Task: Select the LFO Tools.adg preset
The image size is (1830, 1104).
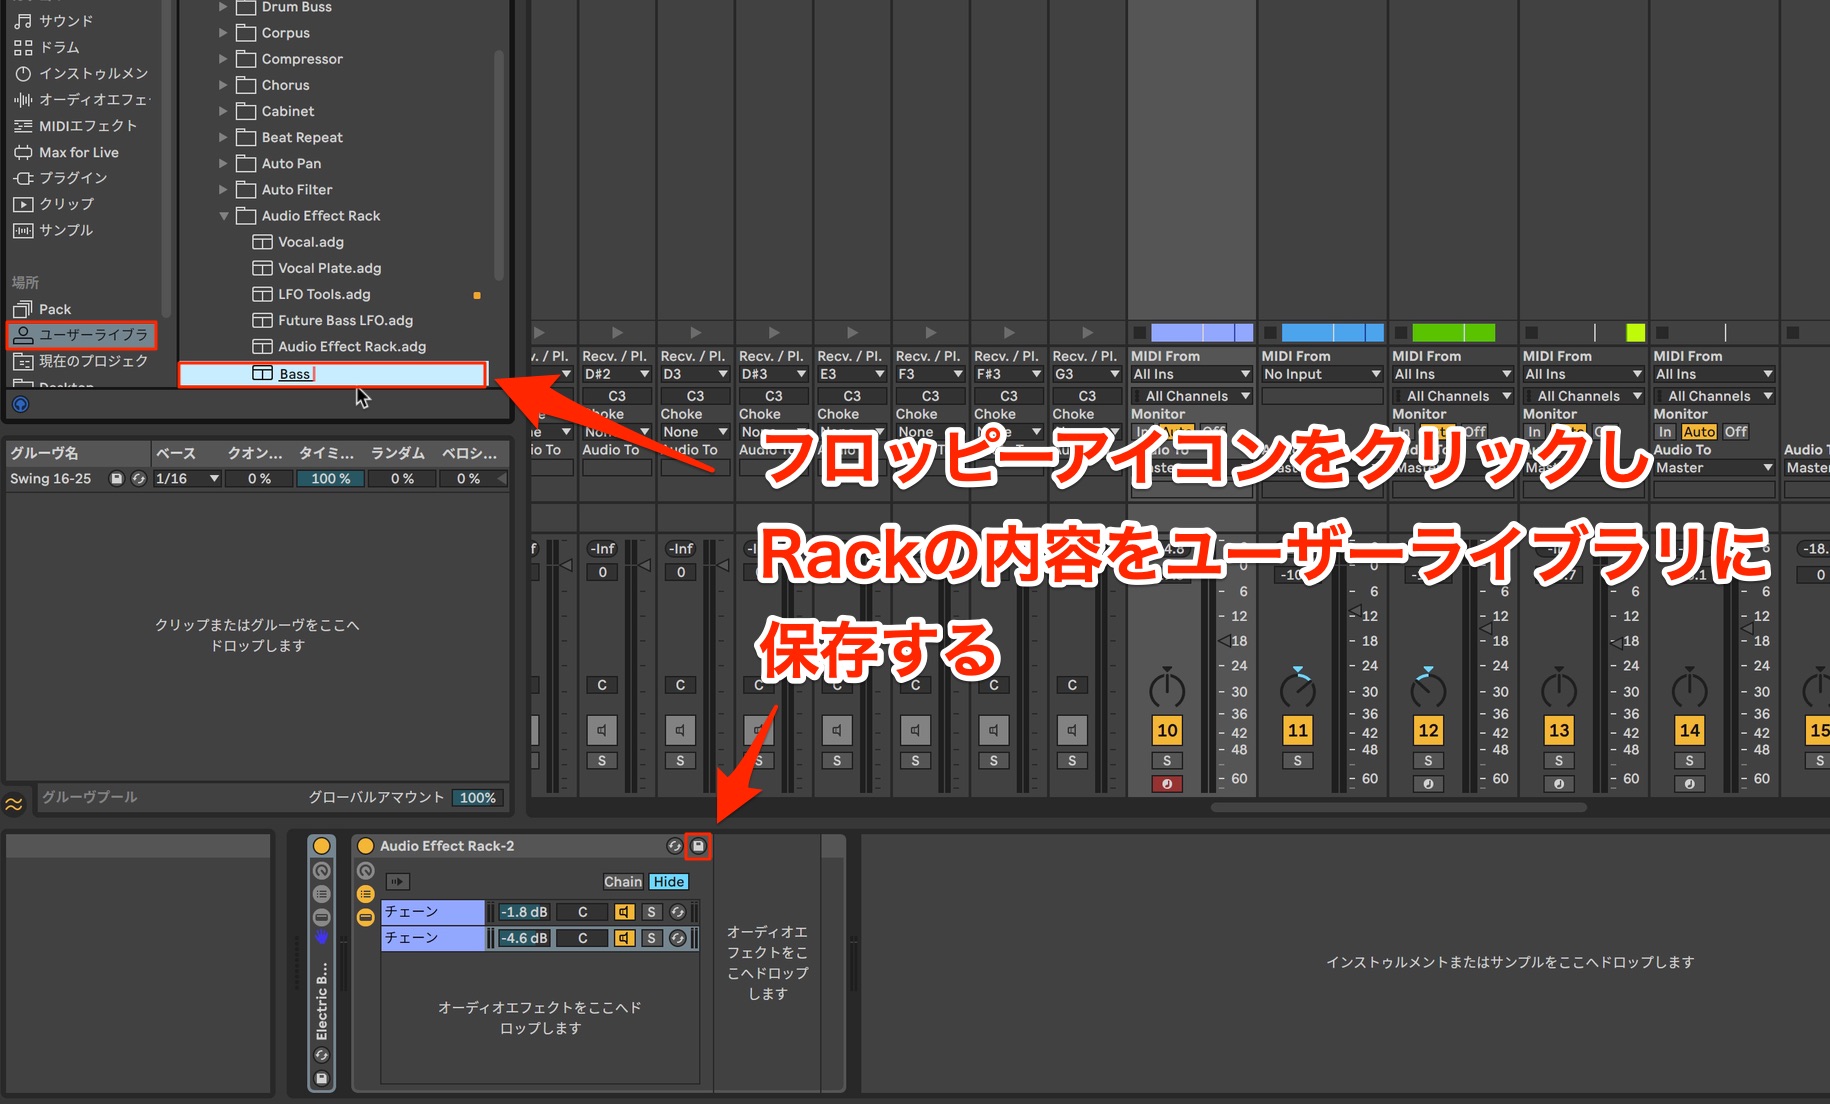Action: (311, 294)
